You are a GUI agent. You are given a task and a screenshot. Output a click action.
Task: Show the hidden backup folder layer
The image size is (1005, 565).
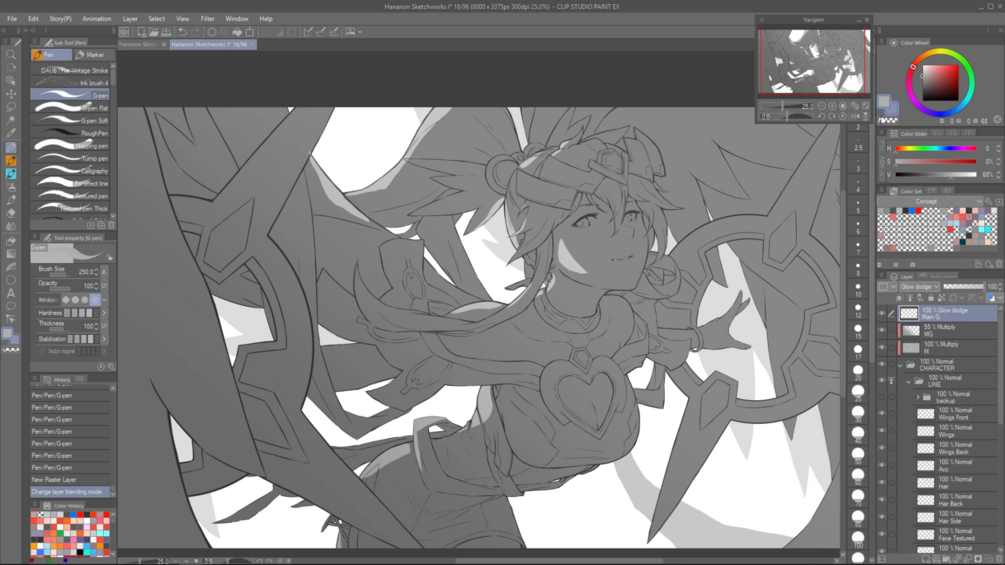[x=881, y=397]
